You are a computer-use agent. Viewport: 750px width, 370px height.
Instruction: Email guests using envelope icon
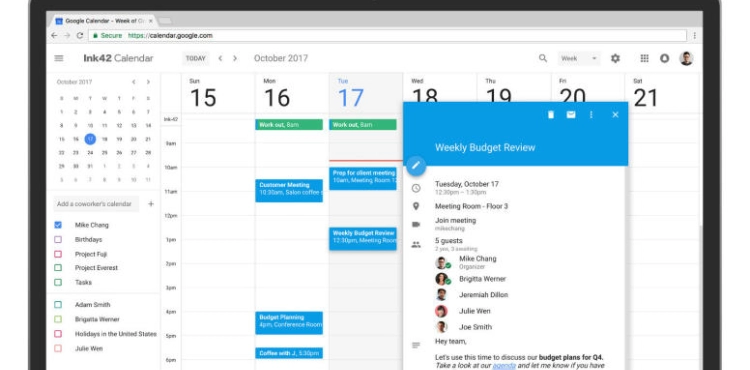click(x=571, y=115)
